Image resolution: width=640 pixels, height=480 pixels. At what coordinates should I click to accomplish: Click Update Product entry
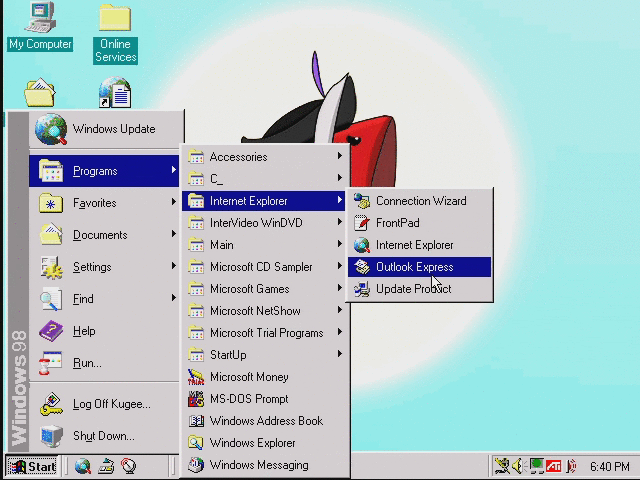pyautogui.click(x=420, y=289)
